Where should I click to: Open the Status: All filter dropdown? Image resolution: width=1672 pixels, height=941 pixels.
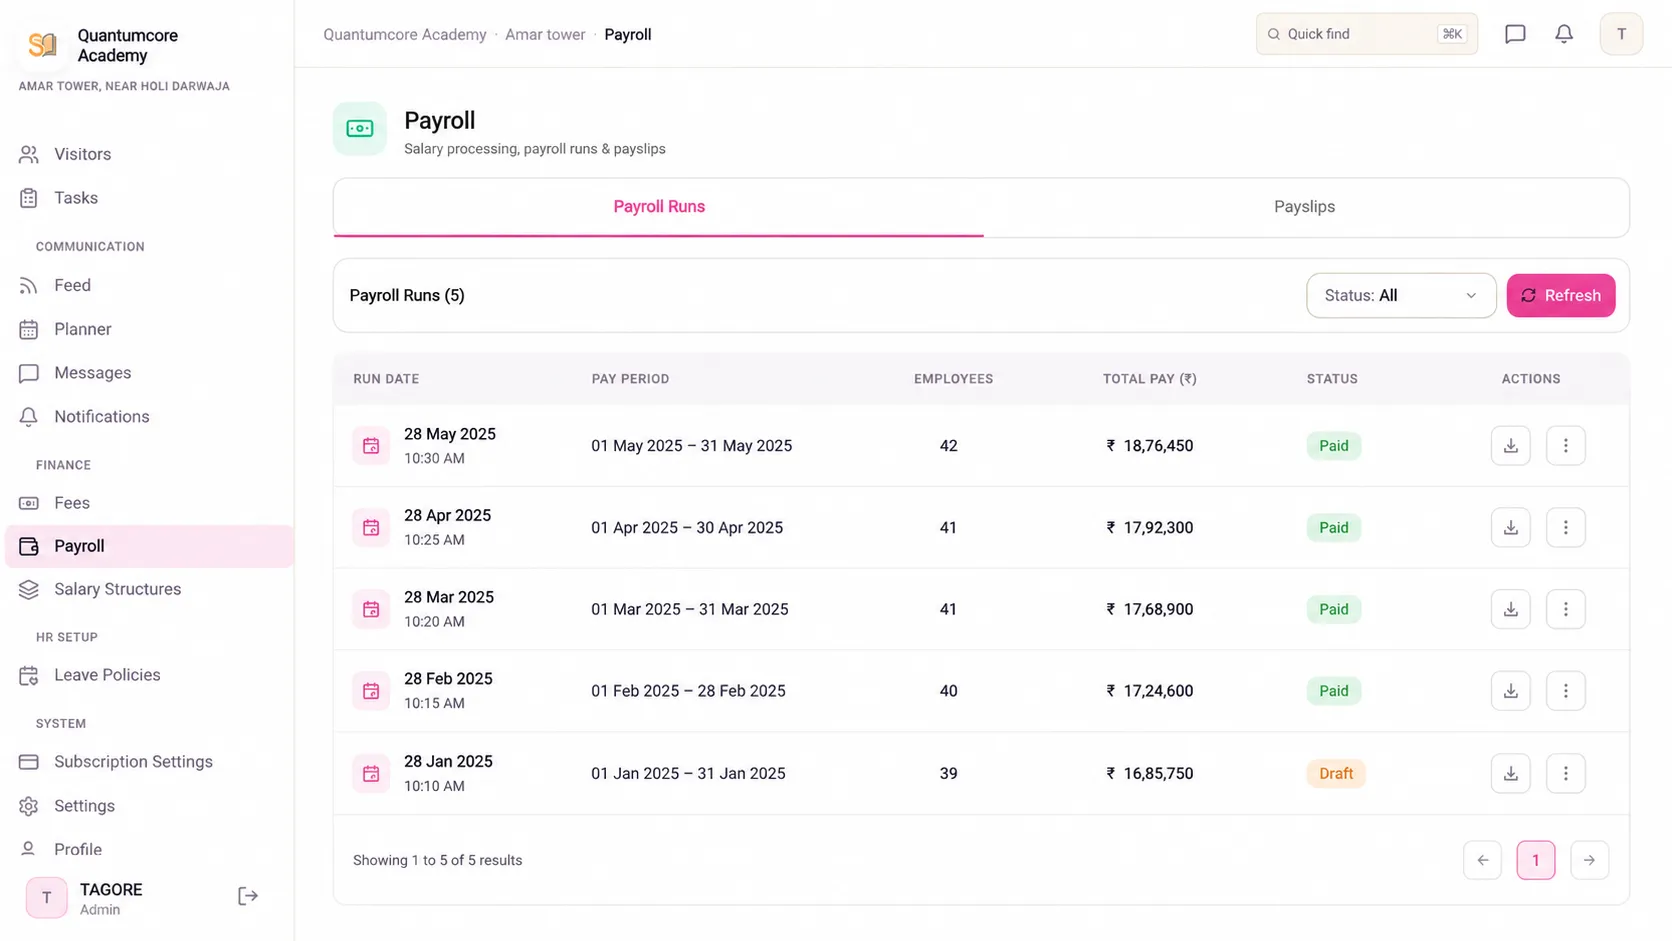(x=1401, y=296)
